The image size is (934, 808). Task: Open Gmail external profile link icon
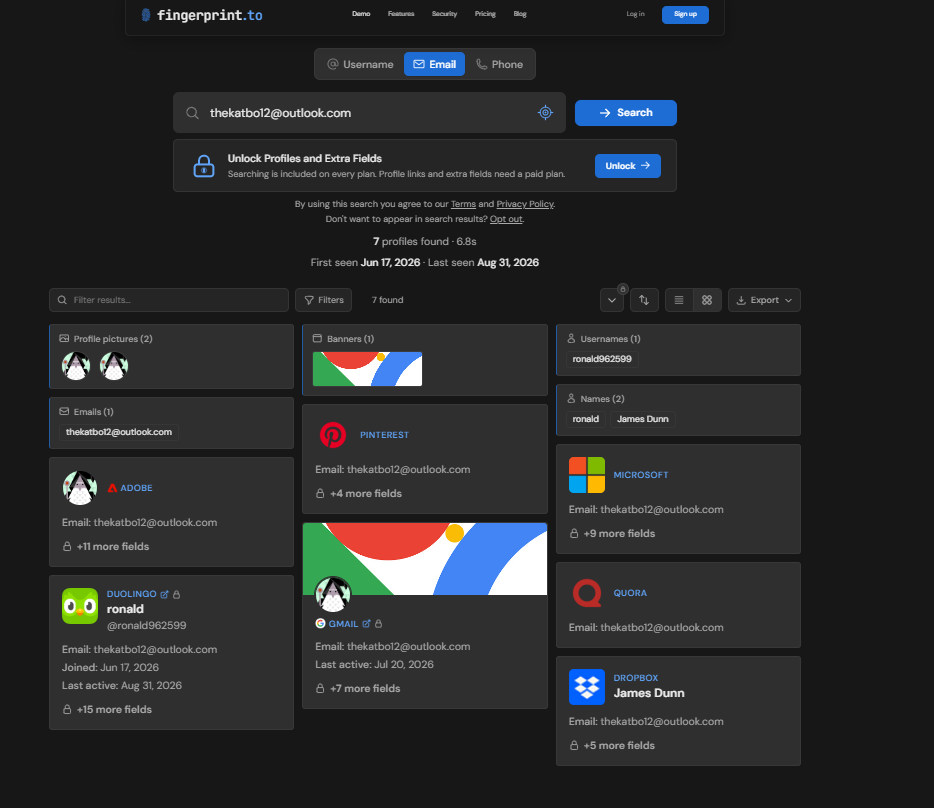[x=366, y=623]
